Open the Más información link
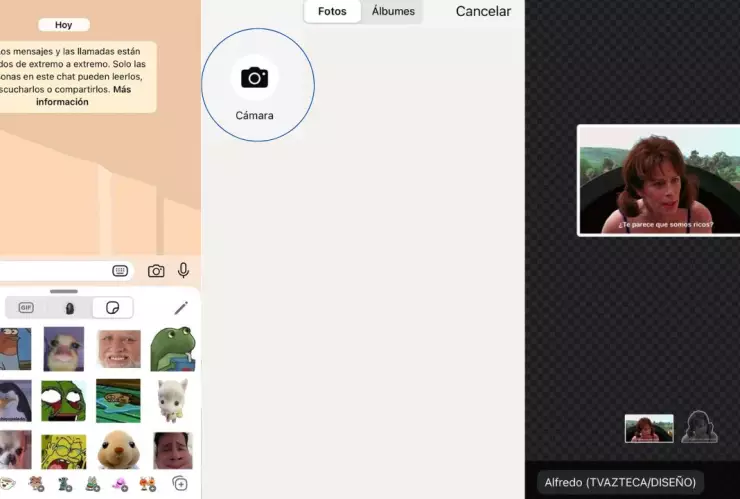 click(84, 95)
